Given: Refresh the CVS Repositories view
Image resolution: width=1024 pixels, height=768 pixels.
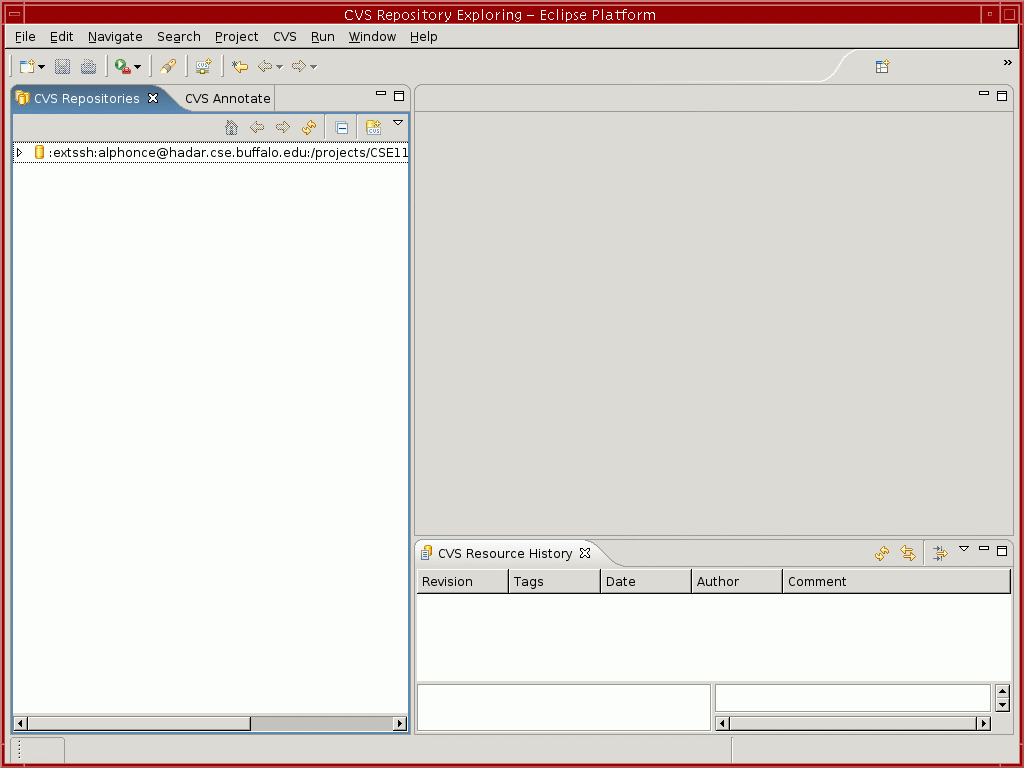Looking at the screenshot, I should click(309, 127).
